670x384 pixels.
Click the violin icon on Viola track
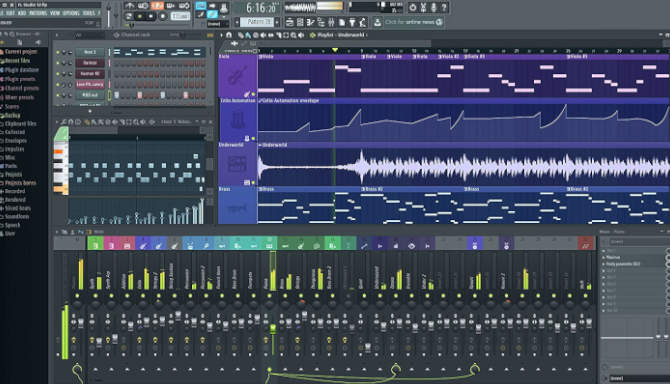click(237, 76)
